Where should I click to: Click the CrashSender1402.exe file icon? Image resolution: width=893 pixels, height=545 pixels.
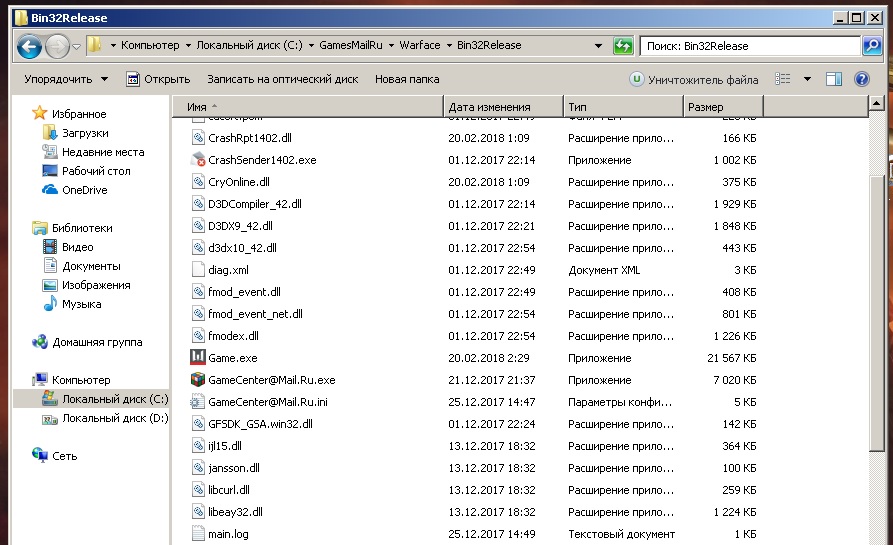coord(198,159)
